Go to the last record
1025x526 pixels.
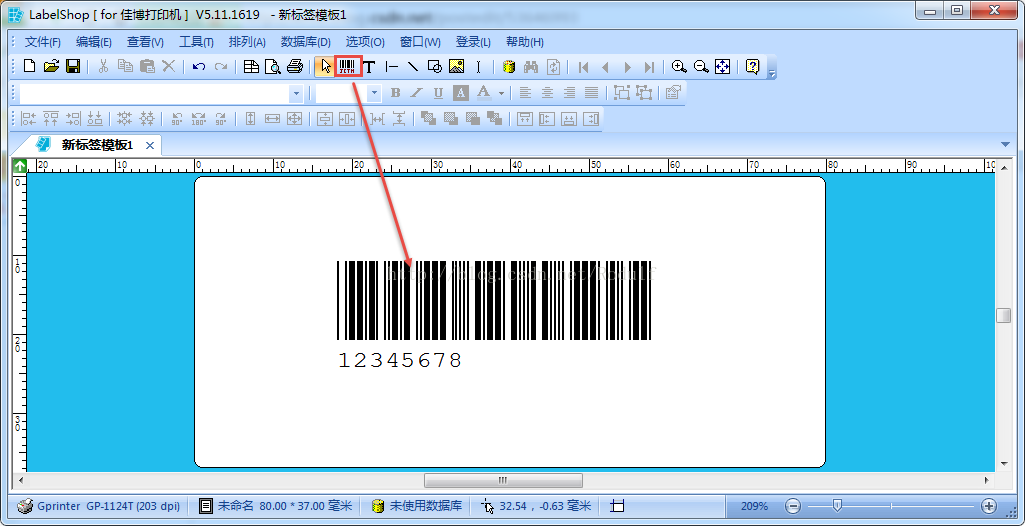tap(649, 67)
